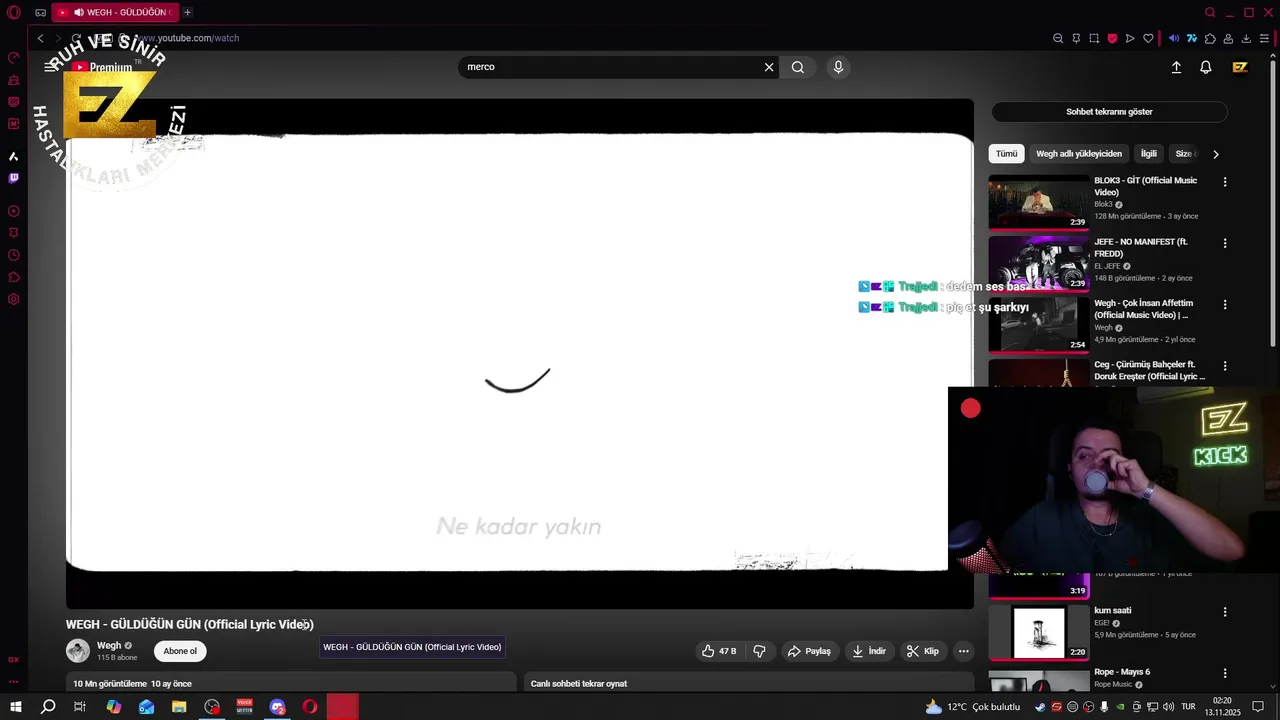Click the browser-window search icon near minimize

point(1210,12)
